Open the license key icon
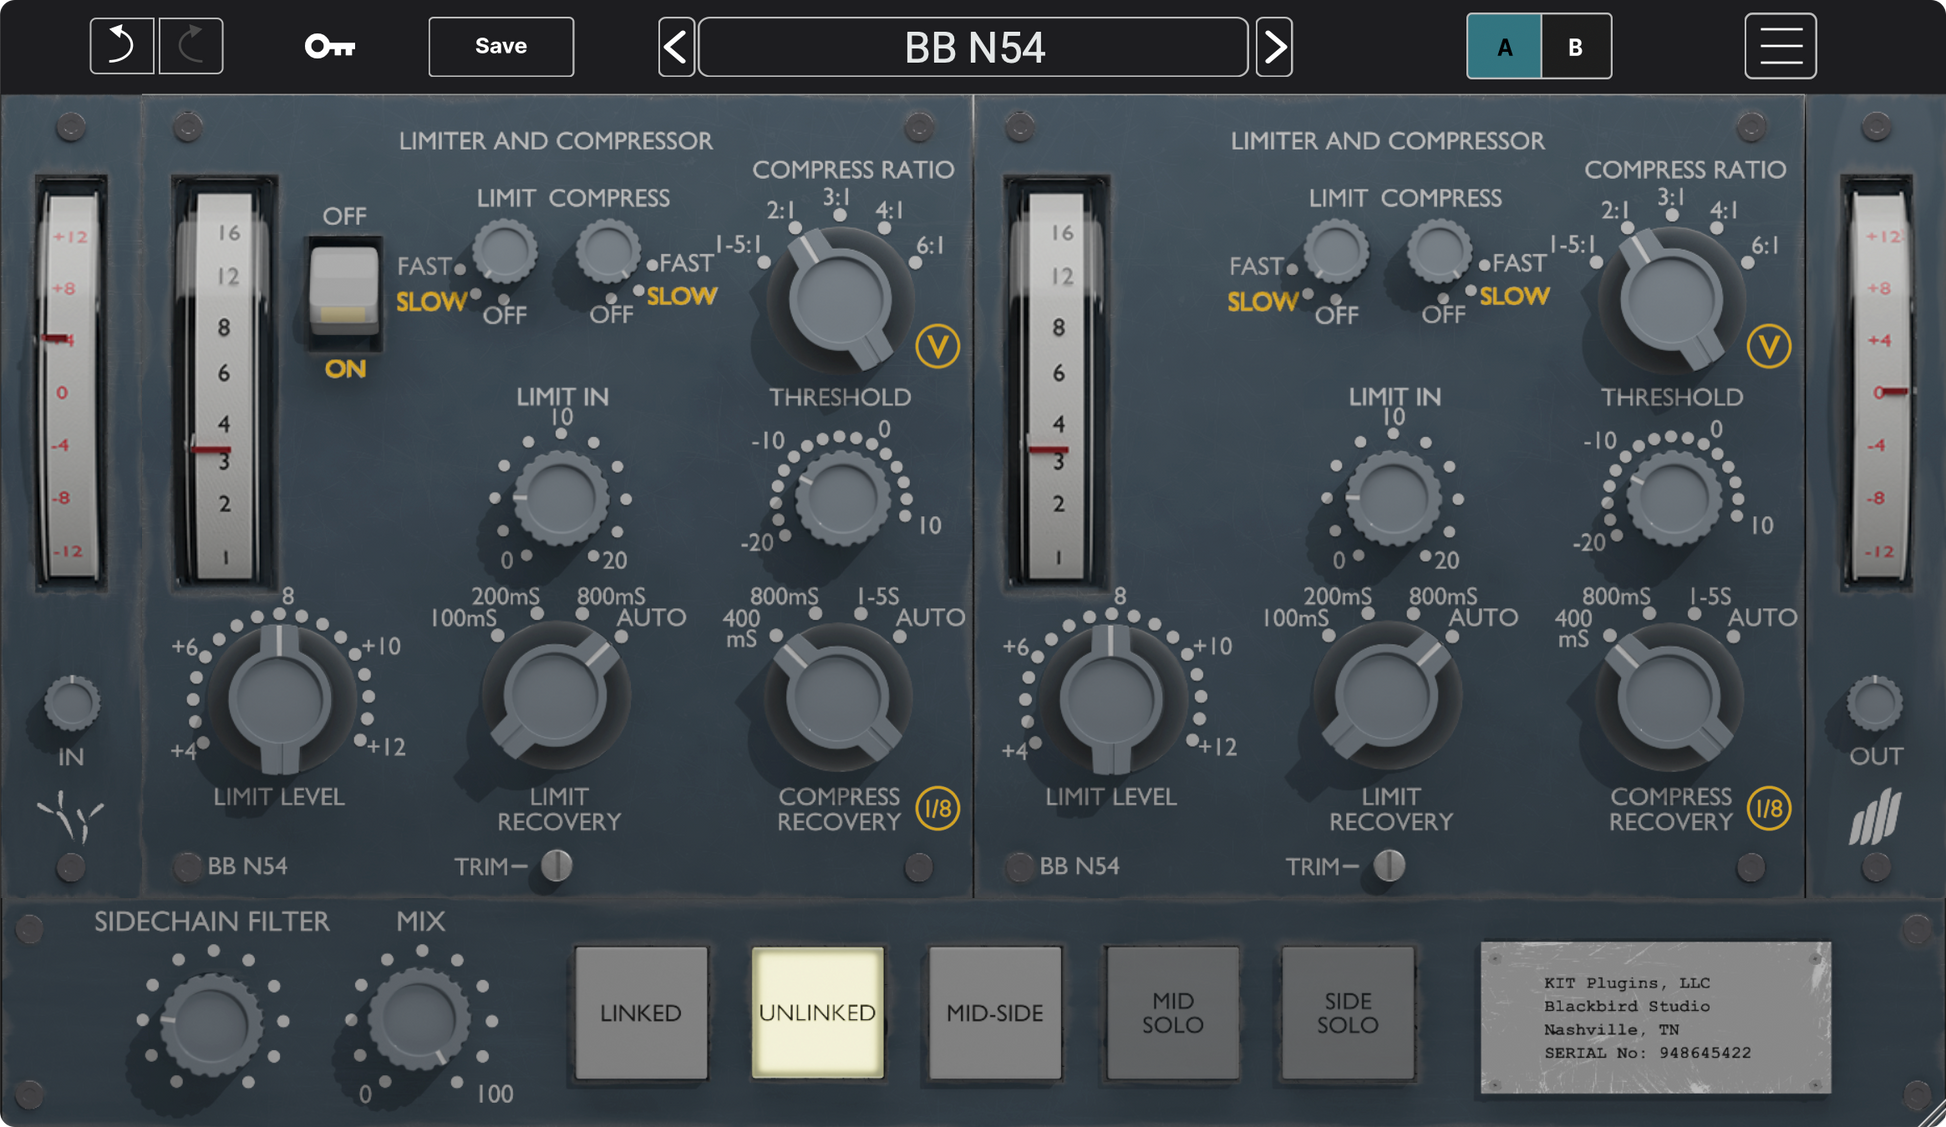 pos(330,45)
